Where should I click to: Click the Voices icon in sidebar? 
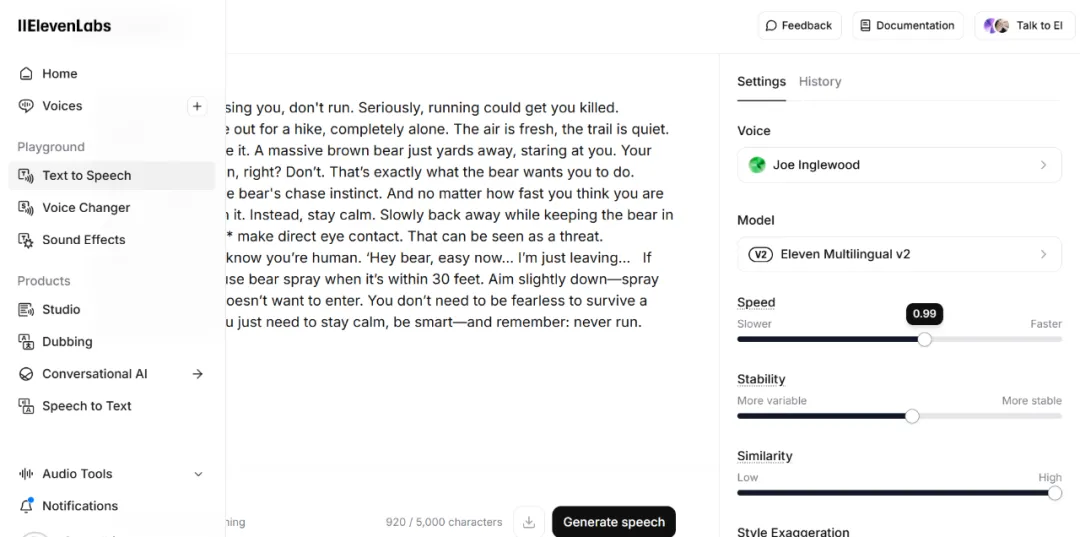click(26, 106)
